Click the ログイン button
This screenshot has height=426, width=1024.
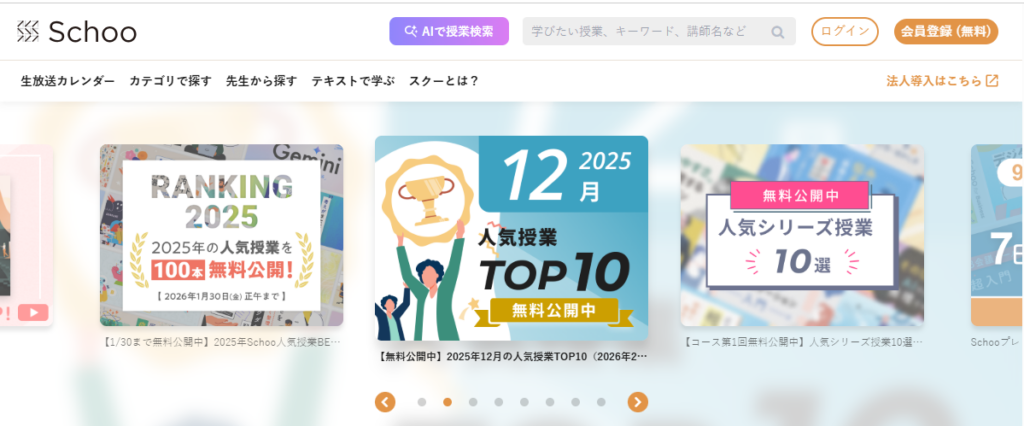coord(845,31)
